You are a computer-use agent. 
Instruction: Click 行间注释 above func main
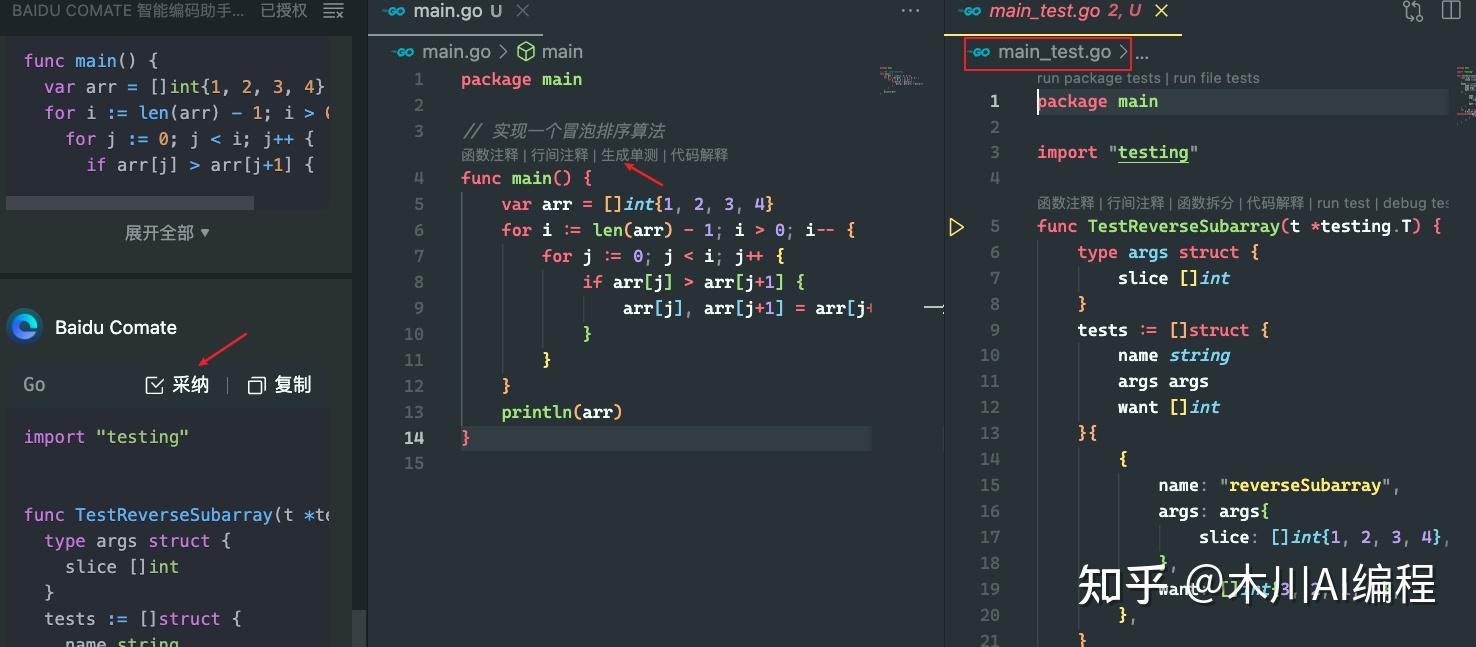coord(559,155)
